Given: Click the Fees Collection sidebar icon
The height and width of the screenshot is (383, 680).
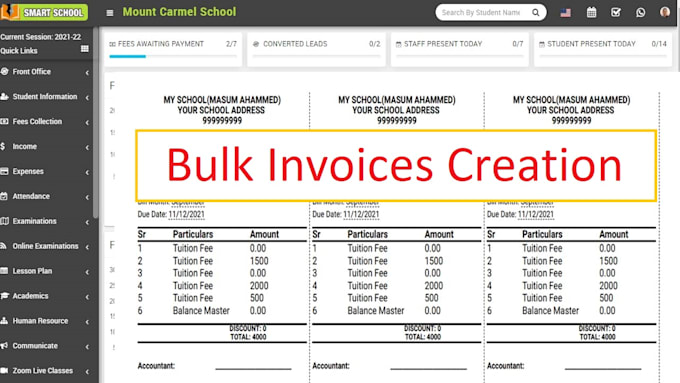Looking at the screenshot, I should click(x=4, y=121).
